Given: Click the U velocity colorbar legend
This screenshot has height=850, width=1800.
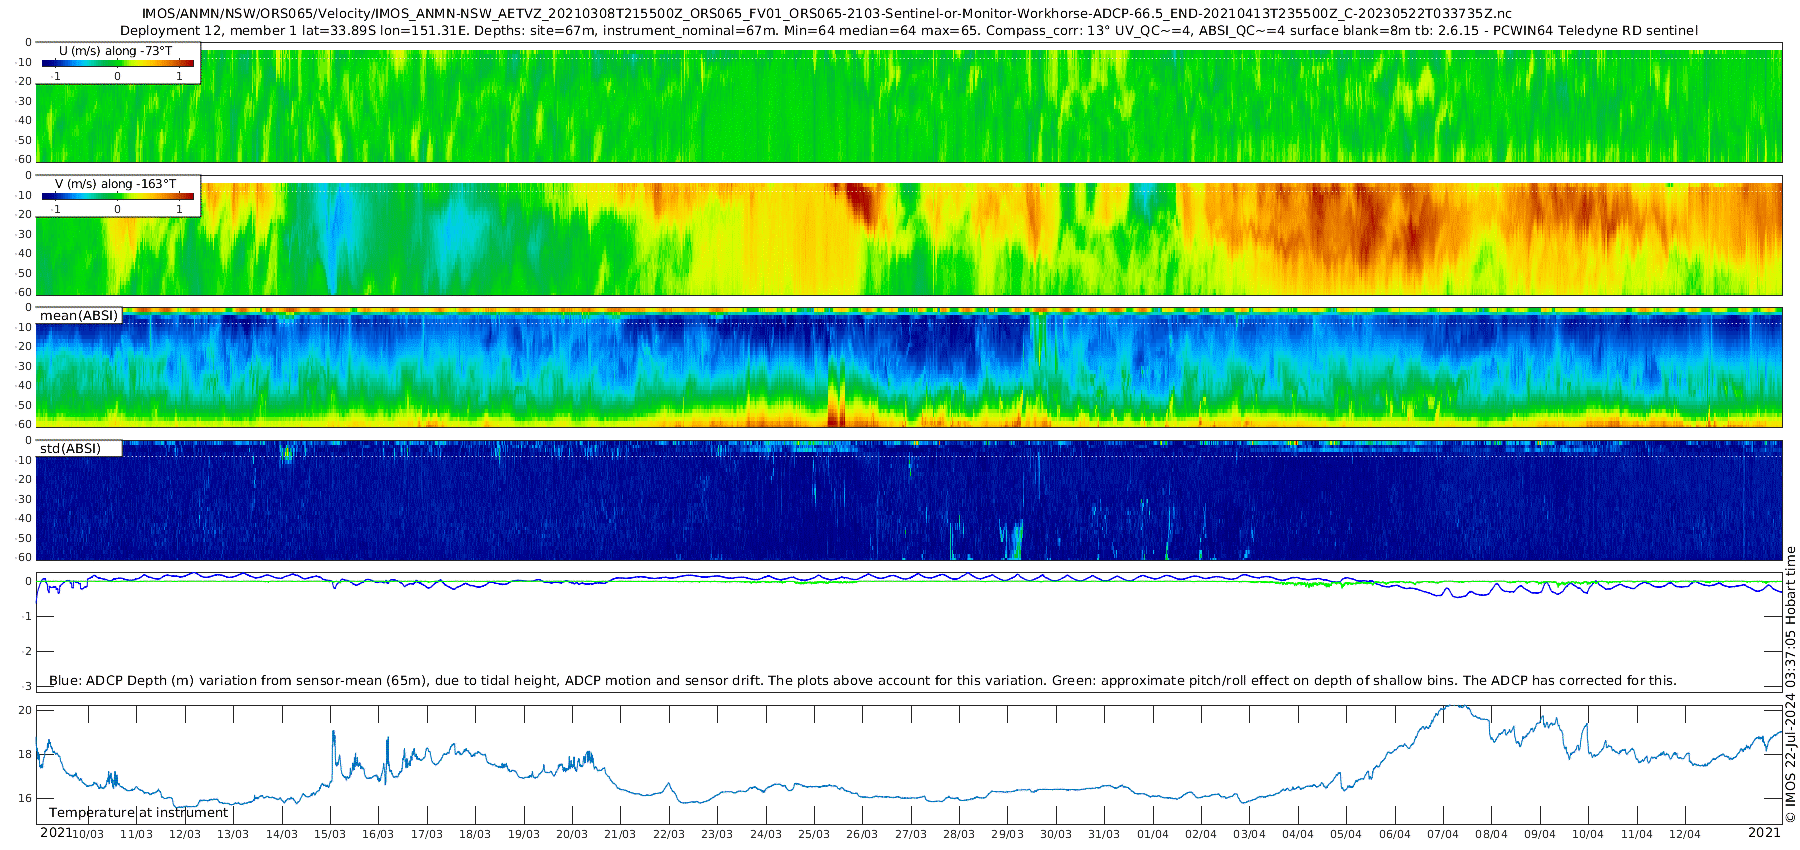Looking at the screenshot, I should 118,62.
